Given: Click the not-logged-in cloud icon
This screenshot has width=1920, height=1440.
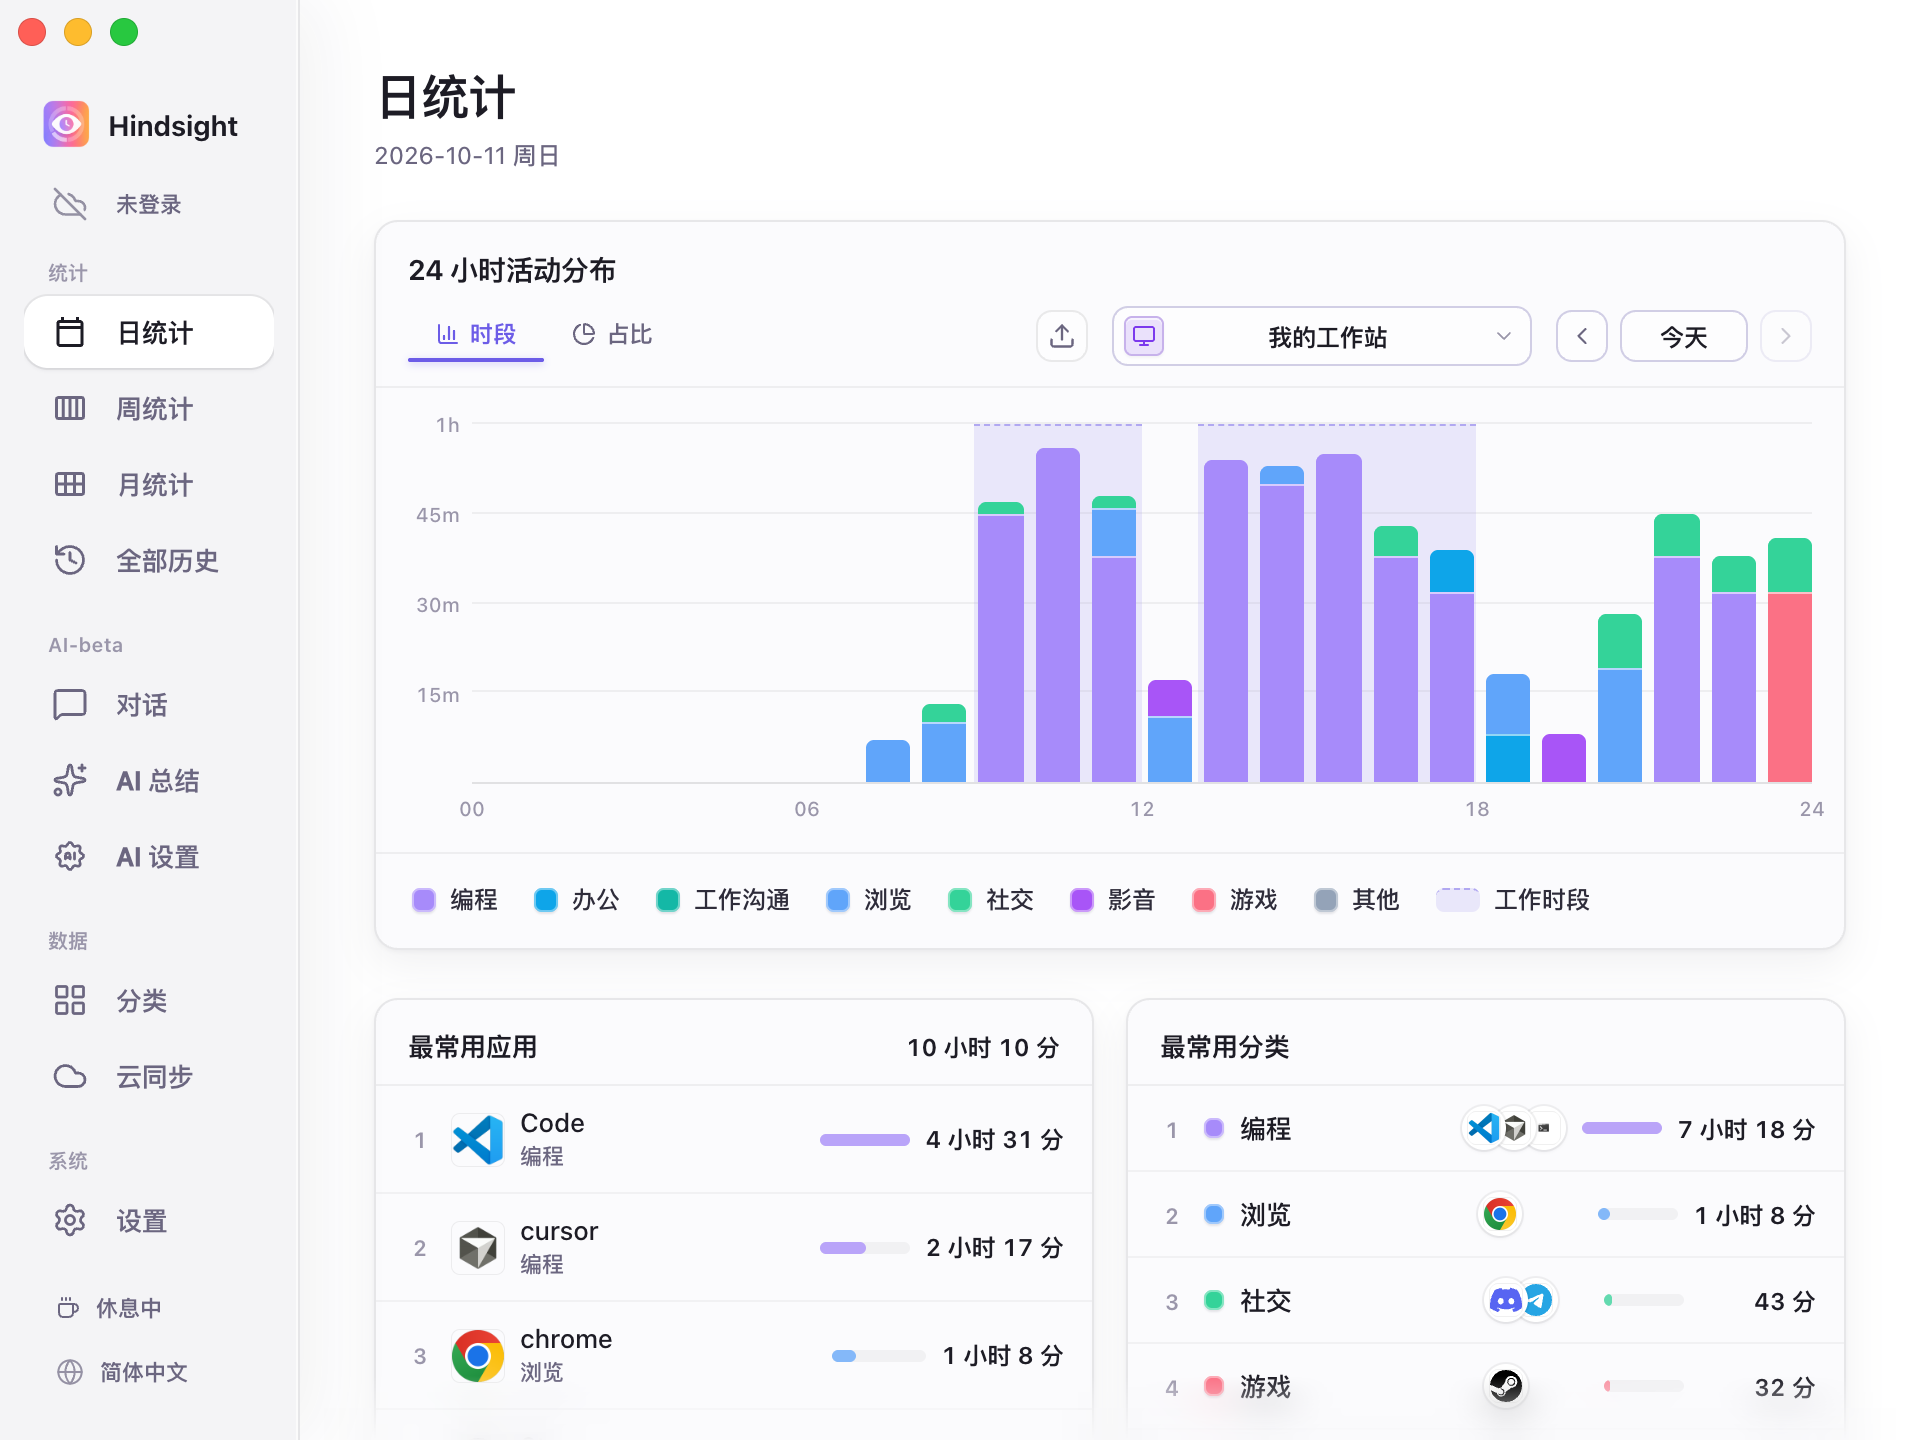Looking at the screenshot, I should (70, 204).
